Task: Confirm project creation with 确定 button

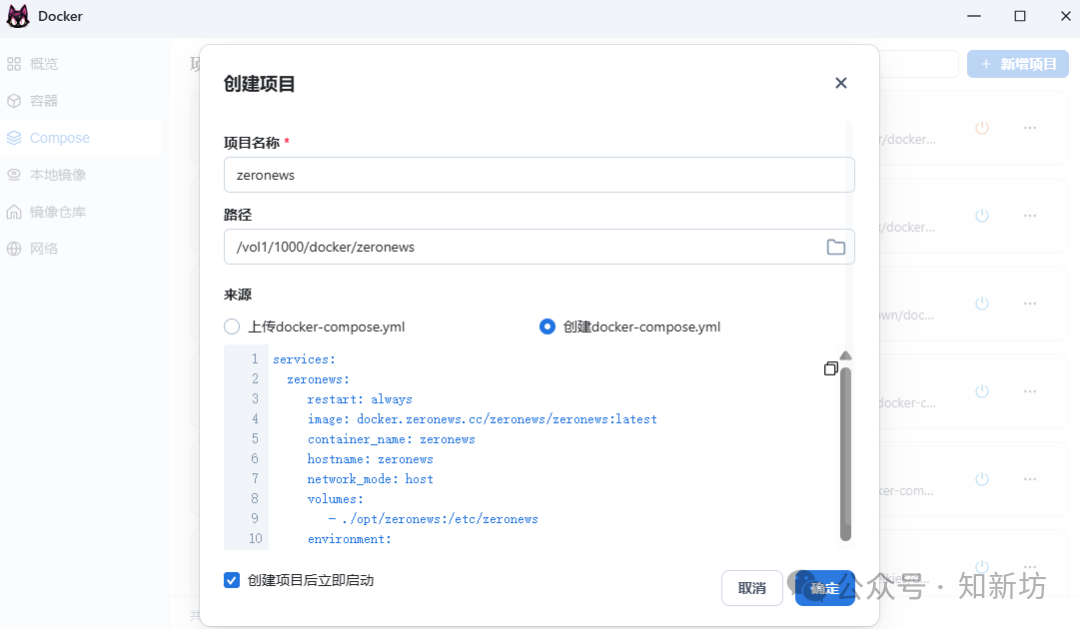Action: 824,588
